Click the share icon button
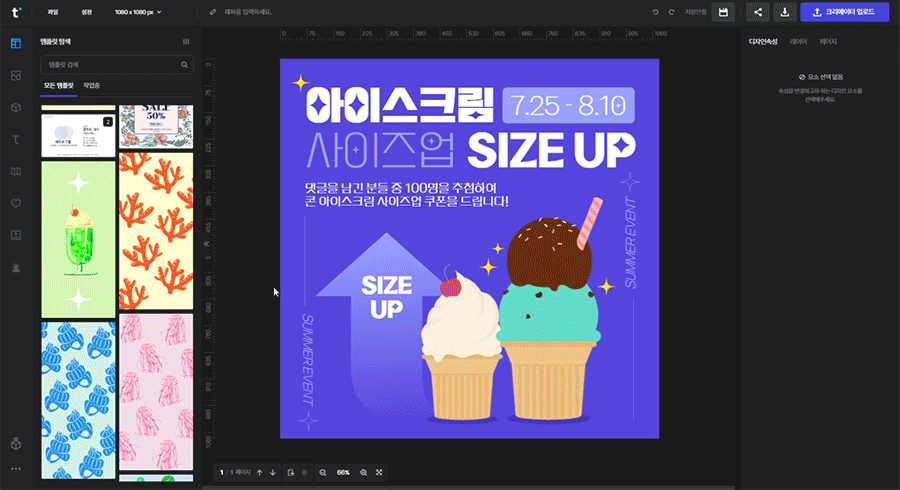 pos(757,12)
